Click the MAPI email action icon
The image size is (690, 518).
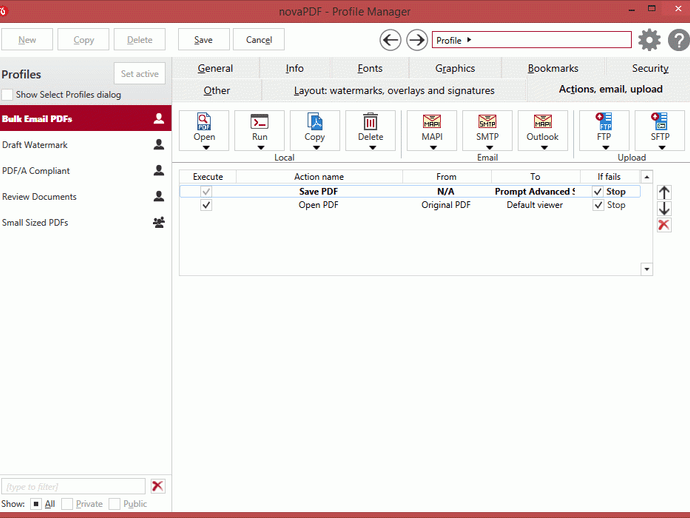(x=432, y=121)
